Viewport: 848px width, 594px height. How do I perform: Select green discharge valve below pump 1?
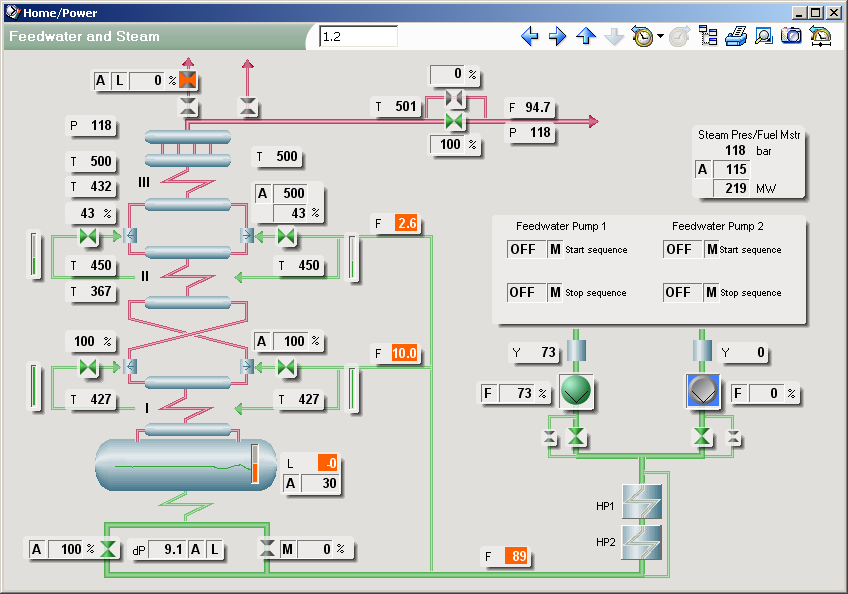coord(576,437)
